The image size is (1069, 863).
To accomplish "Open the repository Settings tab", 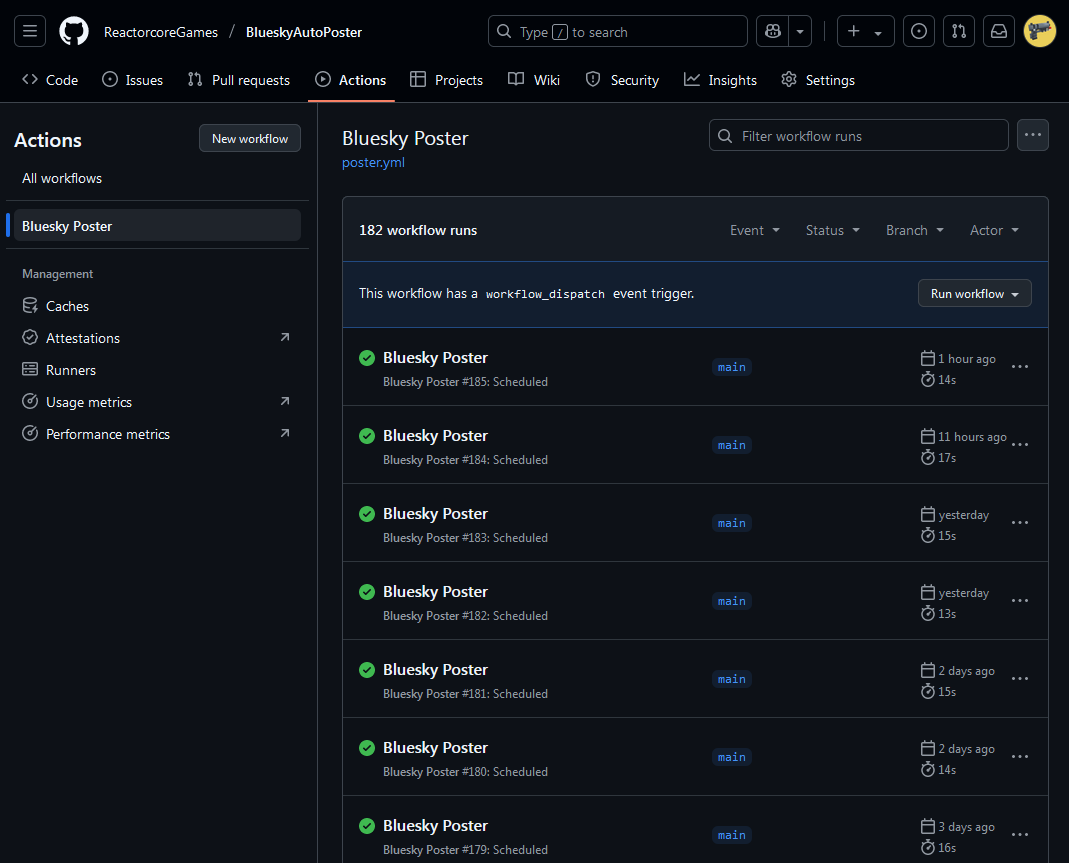I will coord(817,80).
